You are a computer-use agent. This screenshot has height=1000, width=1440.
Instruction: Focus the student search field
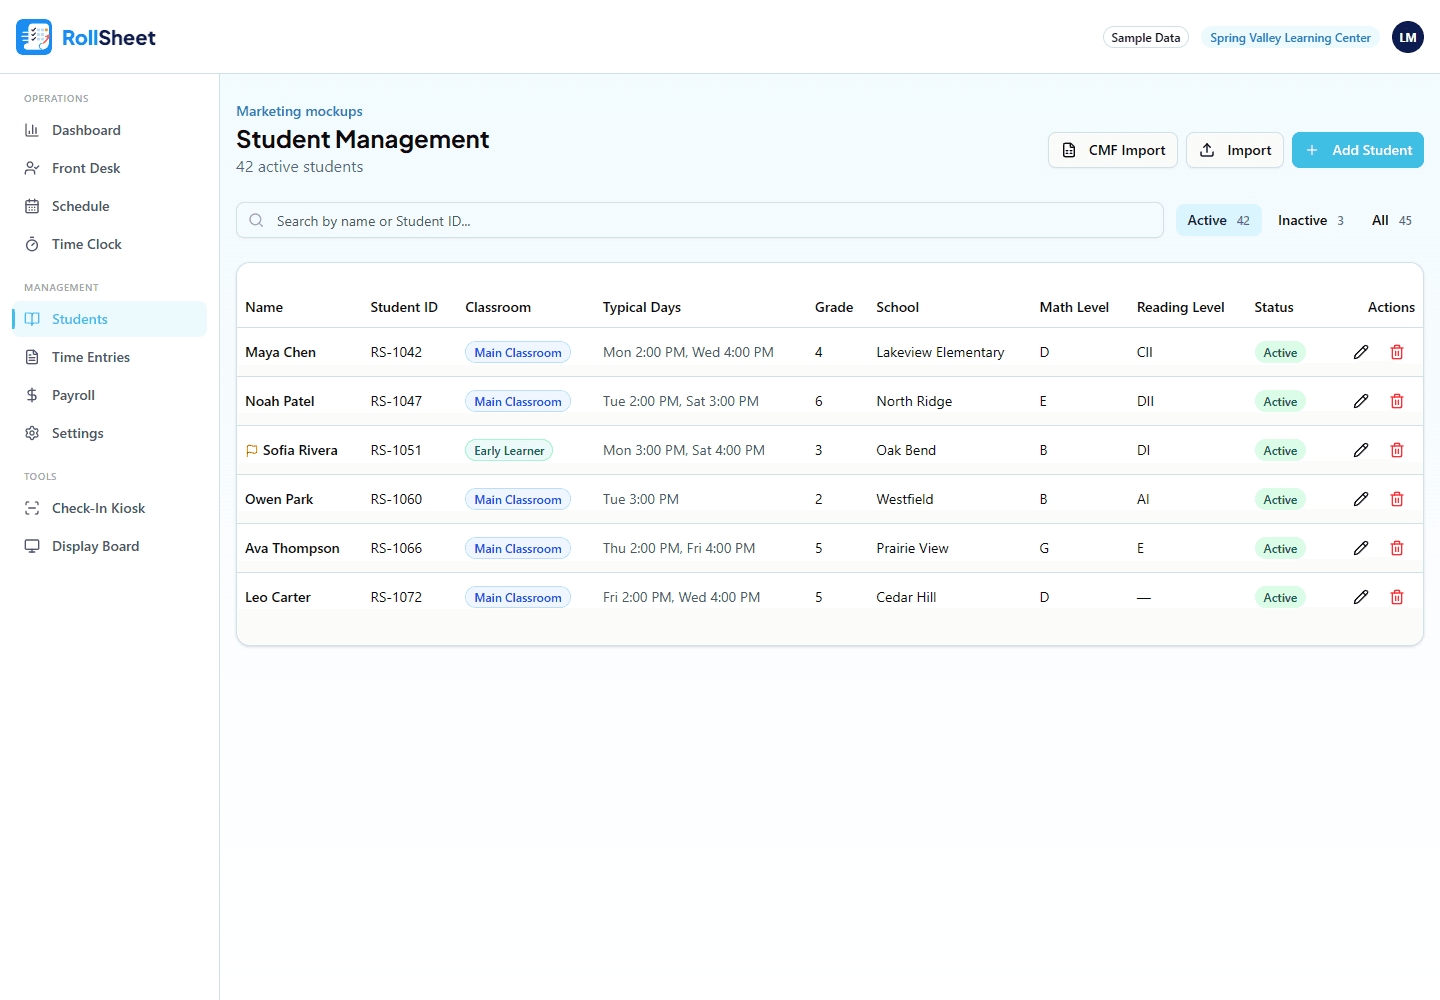coord(700,220)
